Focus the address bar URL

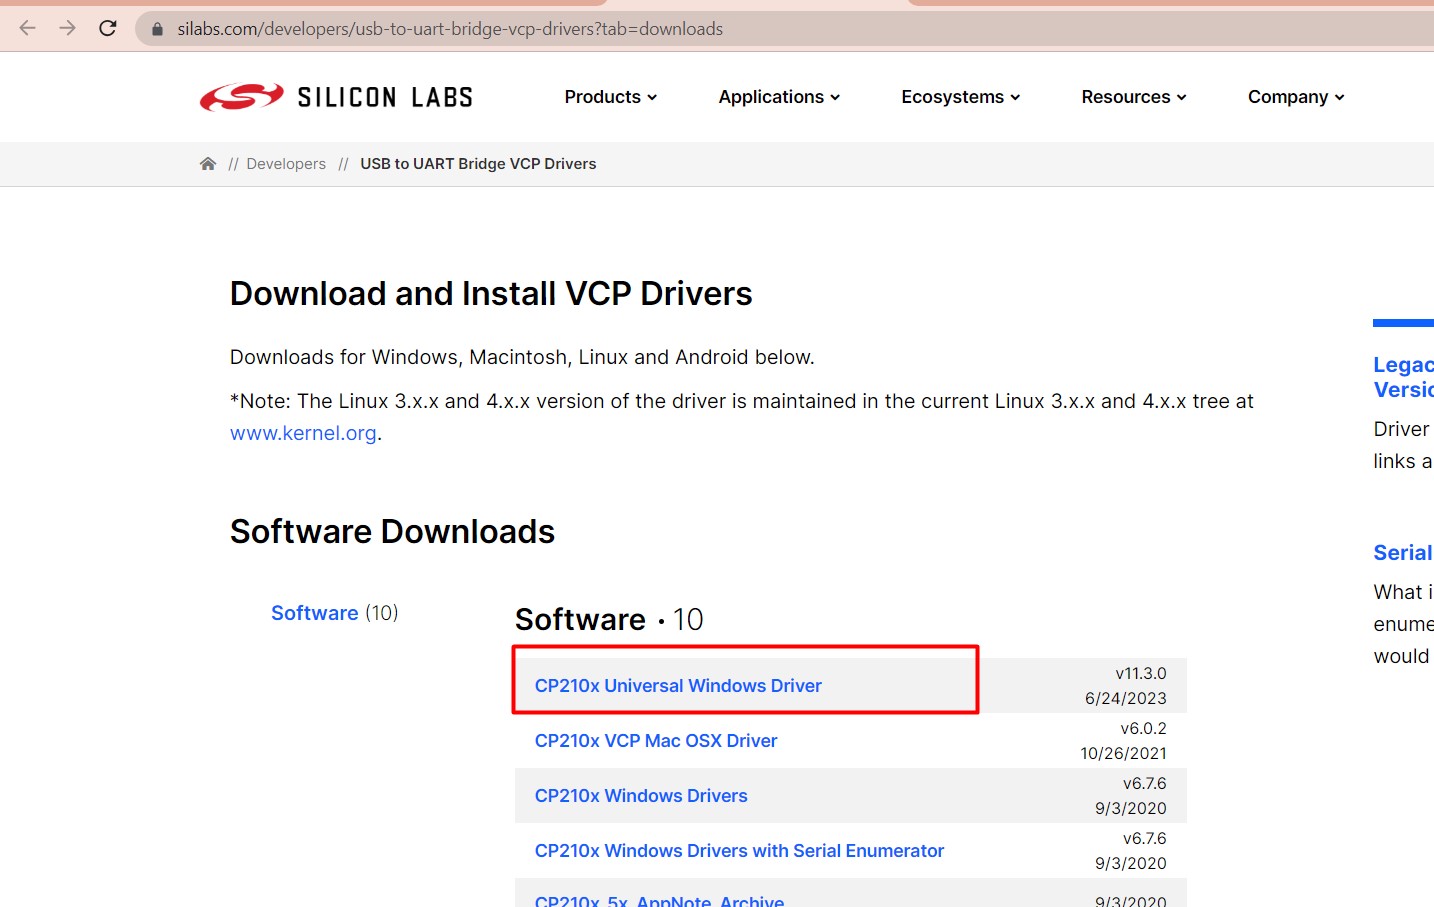click(450, 29)
